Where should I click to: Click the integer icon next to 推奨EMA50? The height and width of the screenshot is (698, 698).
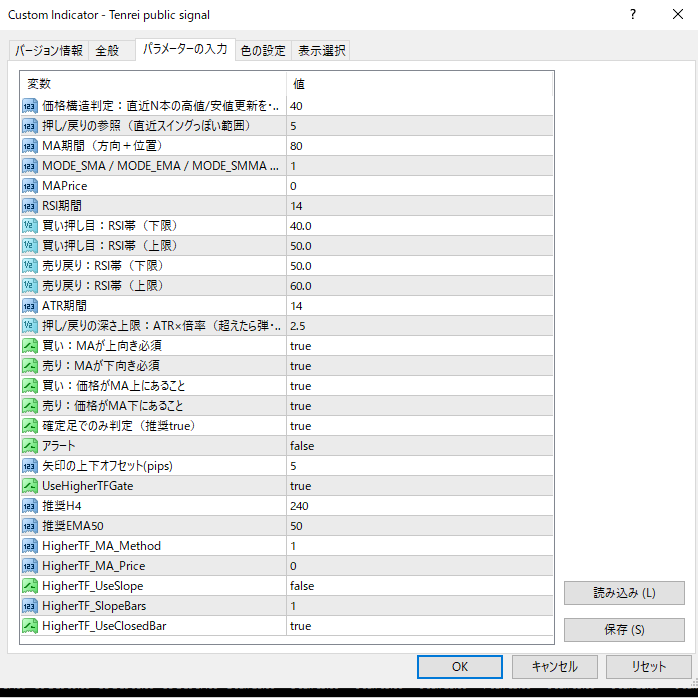pos(30,526)
